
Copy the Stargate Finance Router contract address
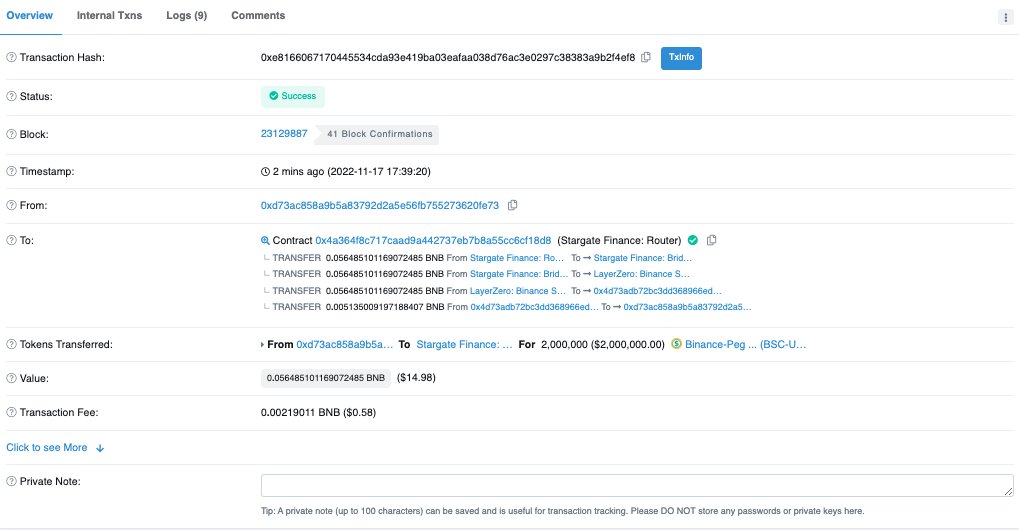pyautogui.click(x=712, y=240)
